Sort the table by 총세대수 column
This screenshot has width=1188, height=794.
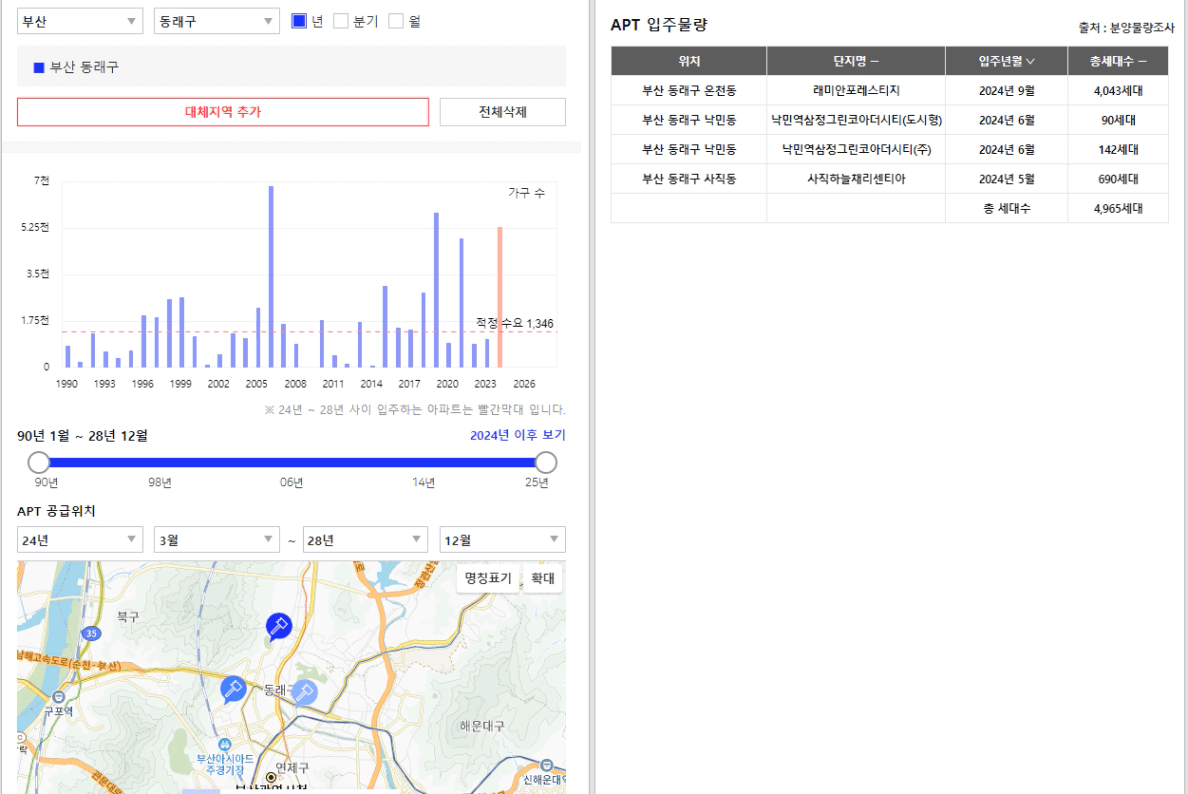[1118, 61]
